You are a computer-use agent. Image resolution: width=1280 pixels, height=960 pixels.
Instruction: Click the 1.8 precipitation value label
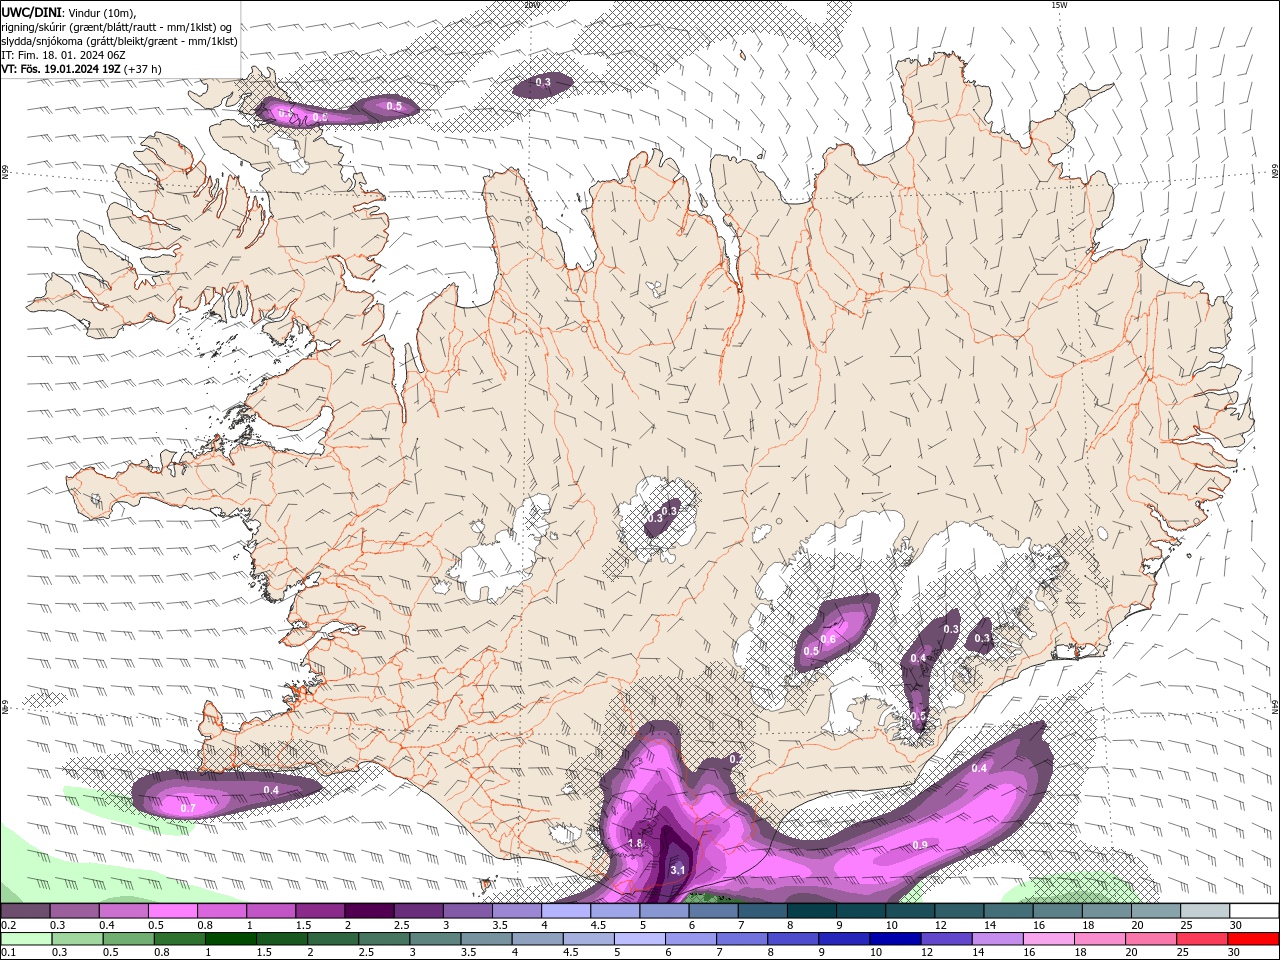[x=635, y=843]
